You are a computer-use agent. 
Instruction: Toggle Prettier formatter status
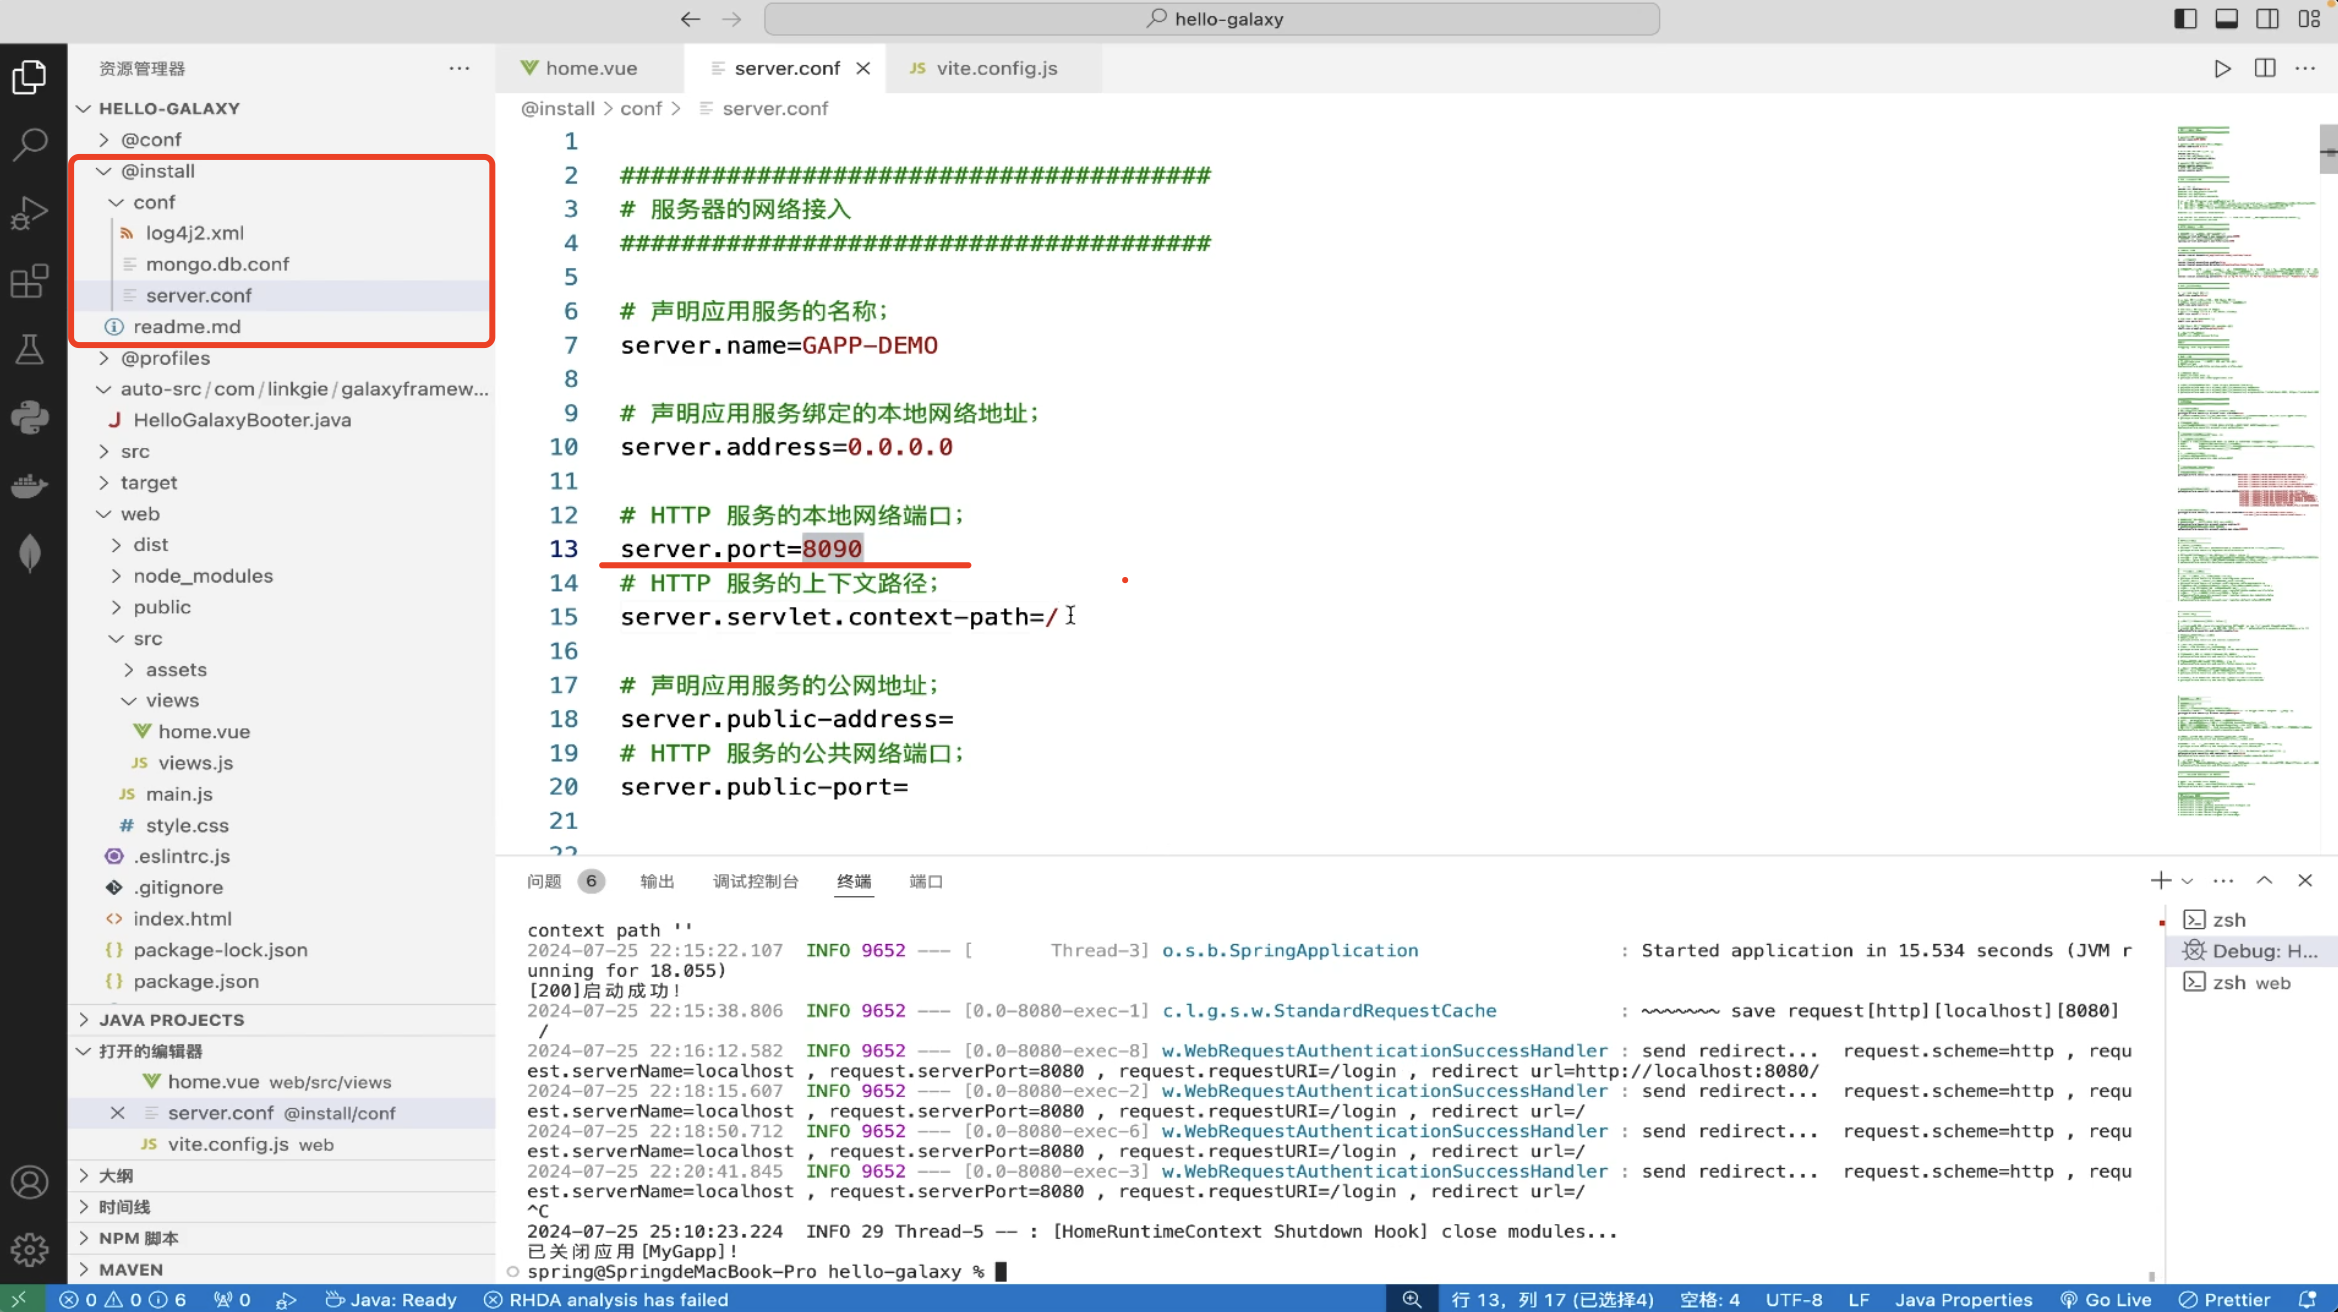(x=2224, y=1299)
